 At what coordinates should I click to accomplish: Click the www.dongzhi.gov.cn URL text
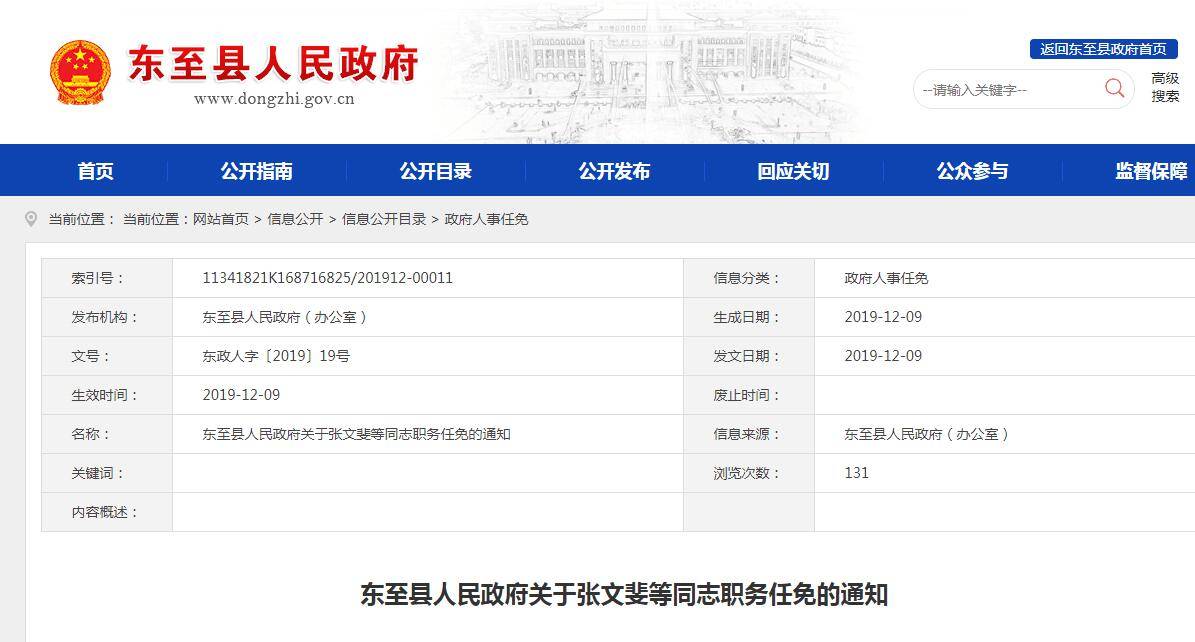[x=274, y=98]
